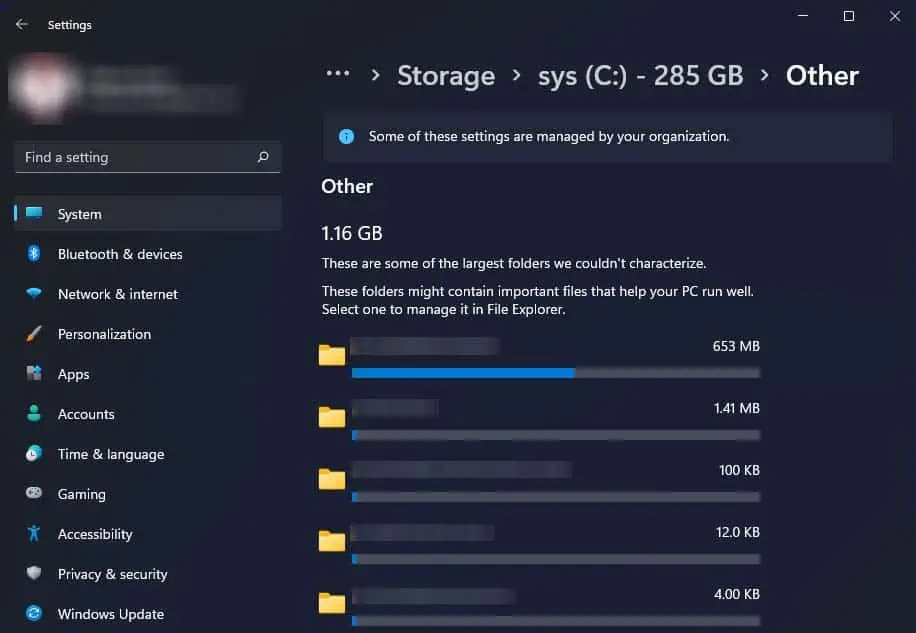Click the System monitor icon

pyautogui.click(x=34, y=213)
